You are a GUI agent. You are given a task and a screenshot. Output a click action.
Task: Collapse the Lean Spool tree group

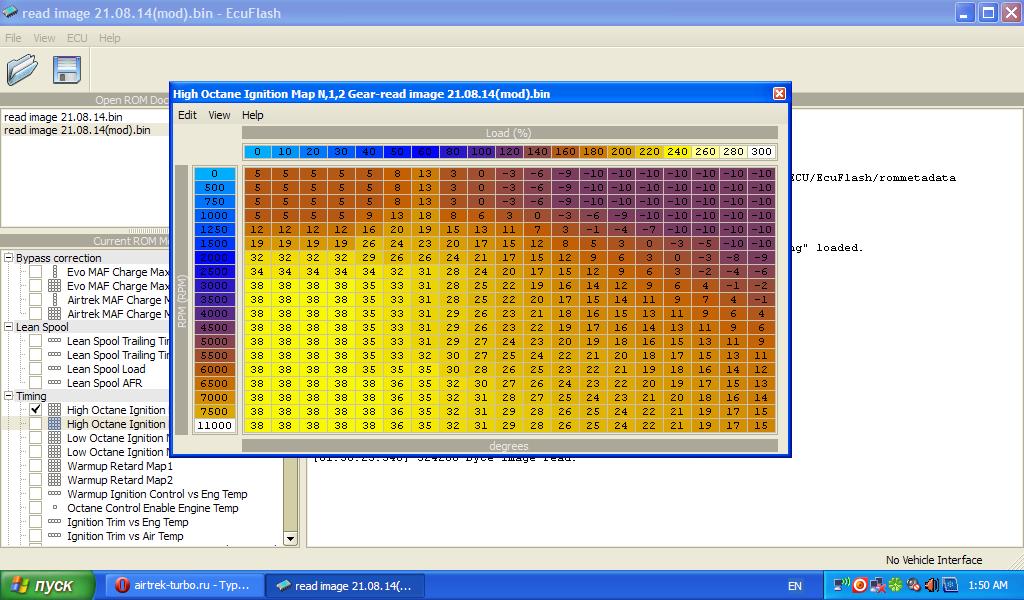(x=8, y=327)
